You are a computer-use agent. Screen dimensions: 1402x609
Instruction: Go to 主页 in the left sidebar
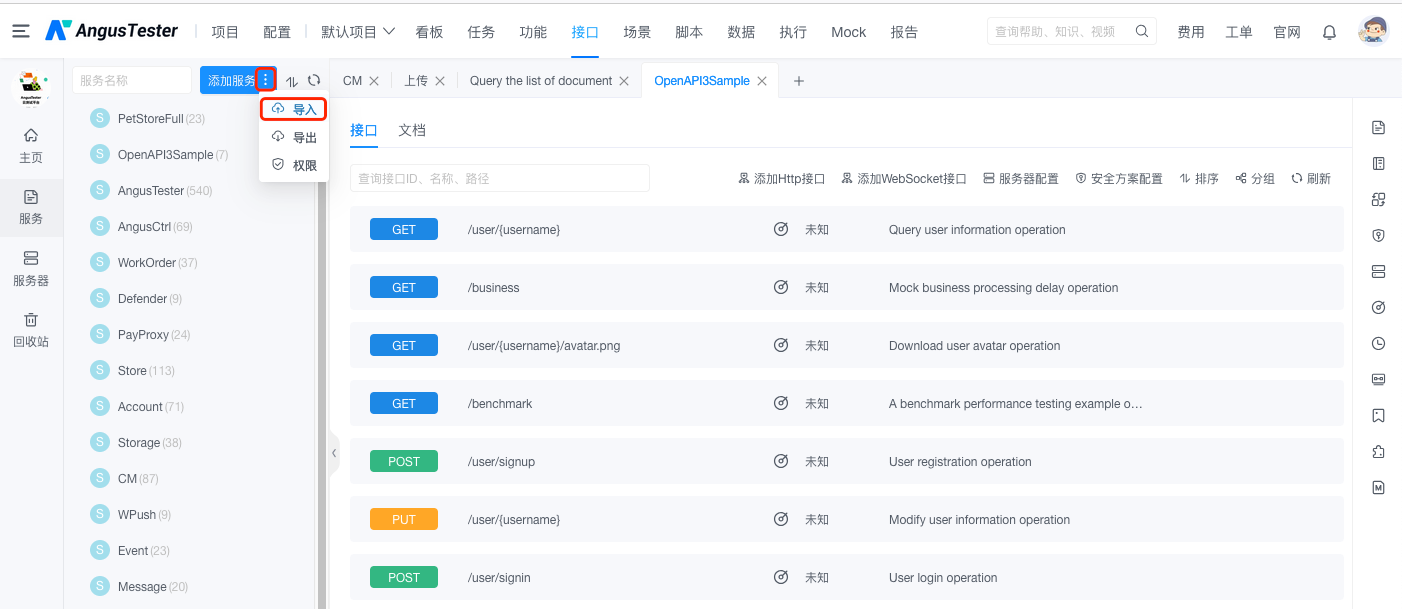(x=31, y=146)
